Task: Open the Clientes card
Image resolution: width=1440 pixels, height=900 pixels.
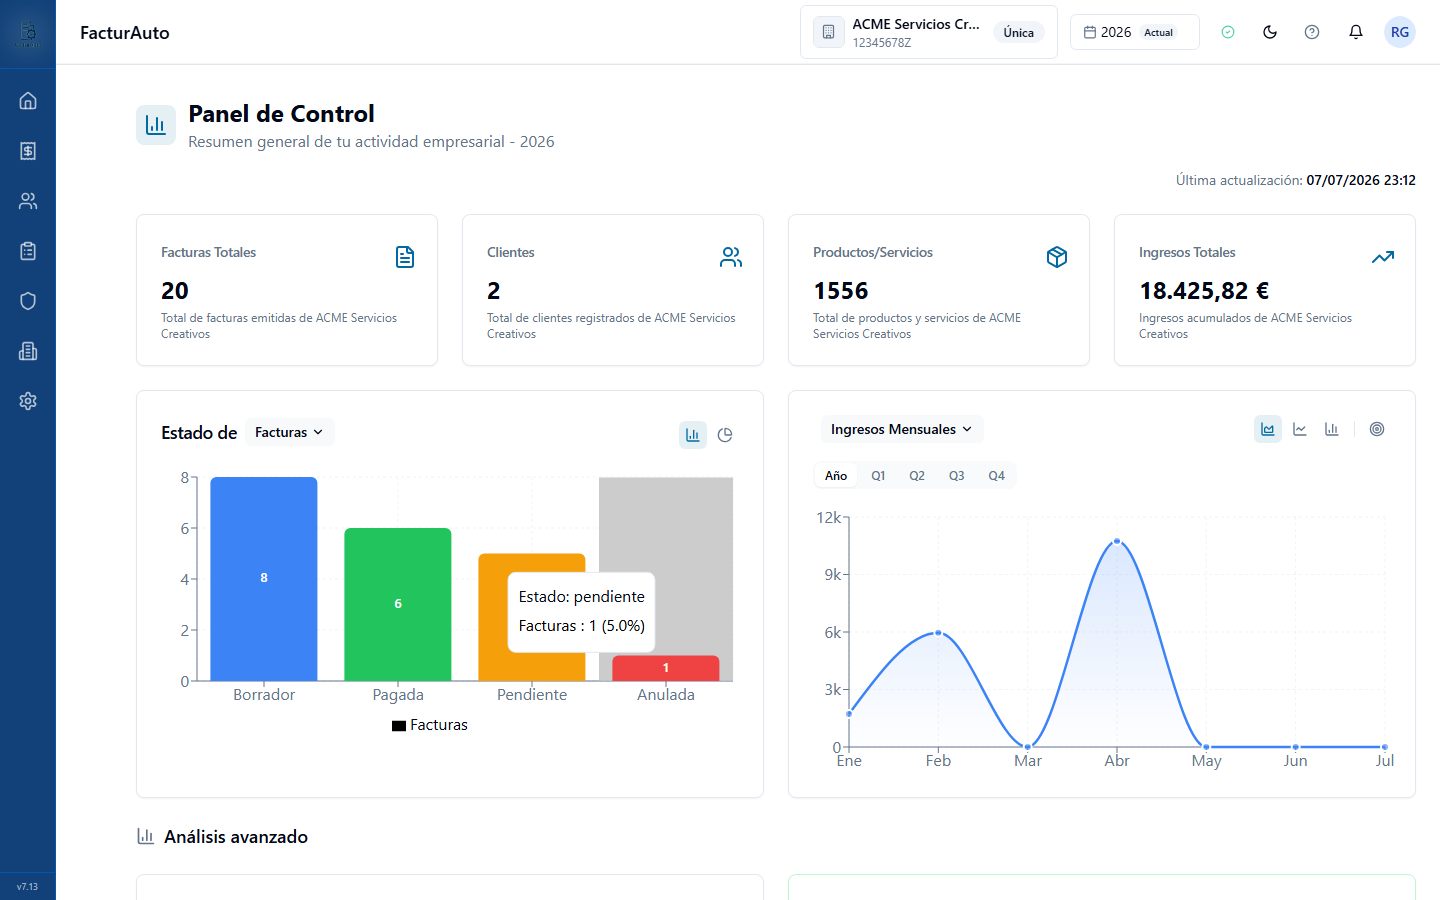Action: click(613, 290)
